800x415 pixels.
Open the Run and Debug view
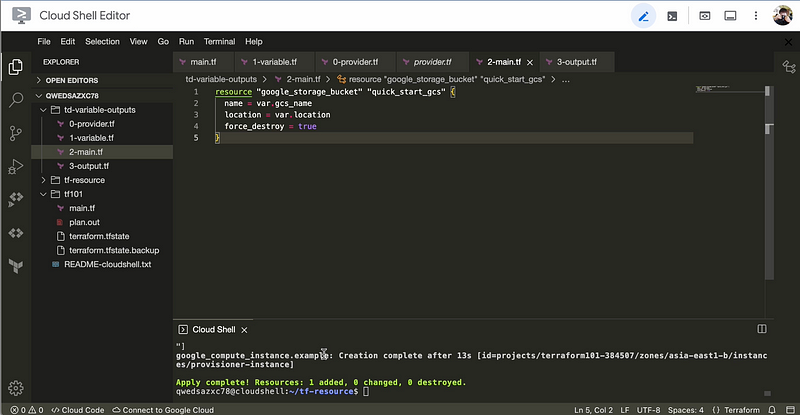(x=16, y=166)
